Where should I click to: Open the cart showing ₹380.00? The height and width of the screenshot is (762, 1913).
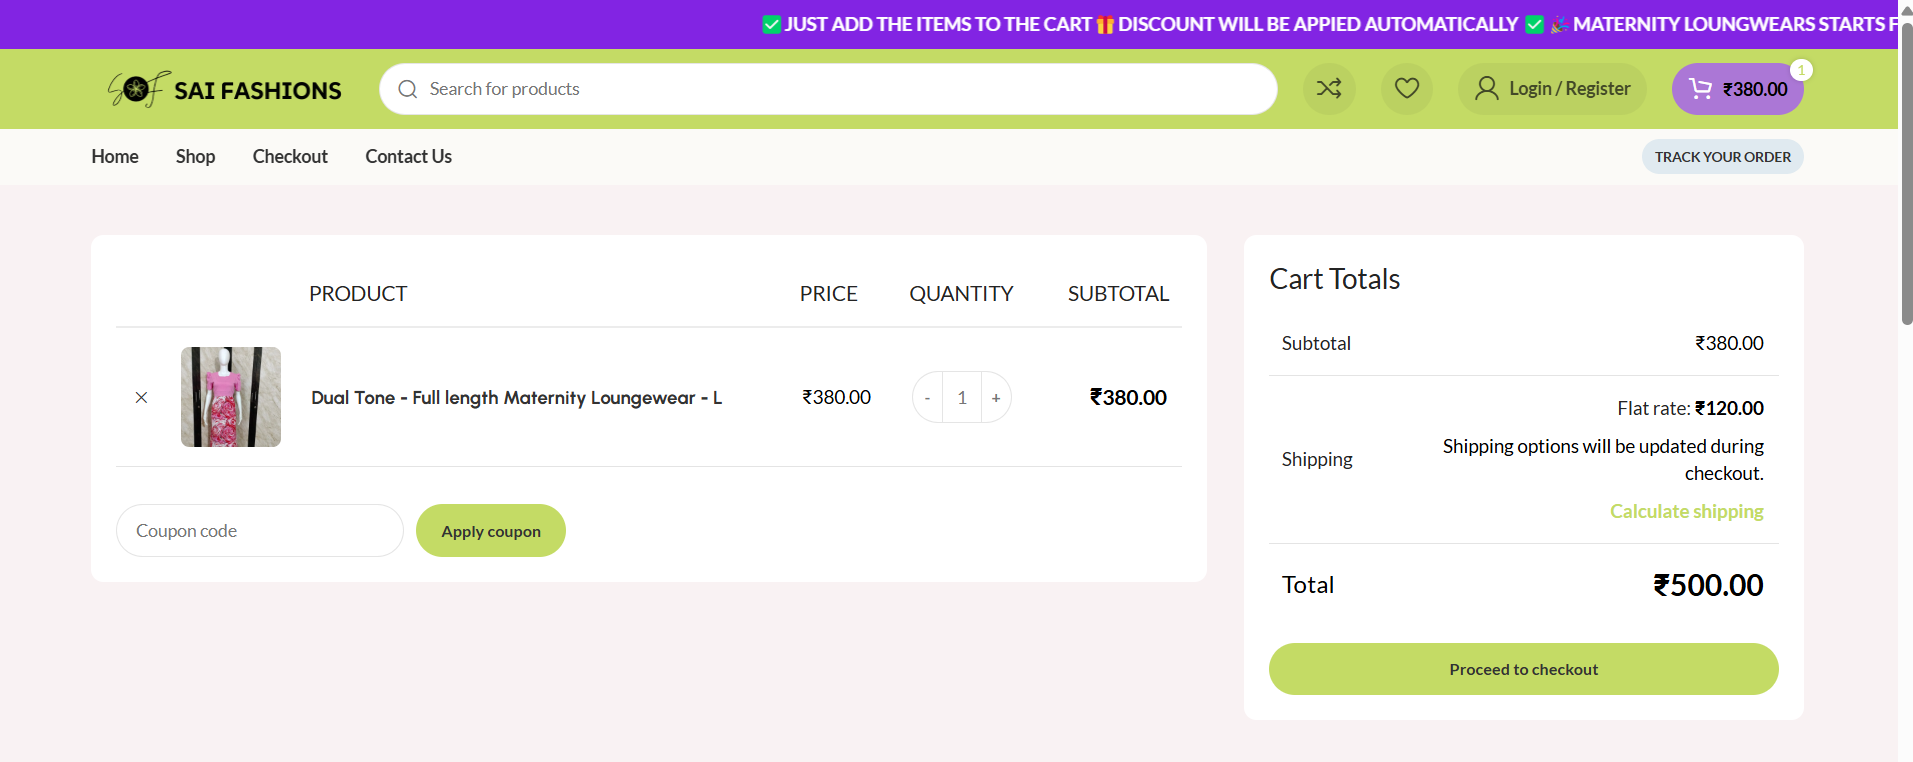(1737, 89)
